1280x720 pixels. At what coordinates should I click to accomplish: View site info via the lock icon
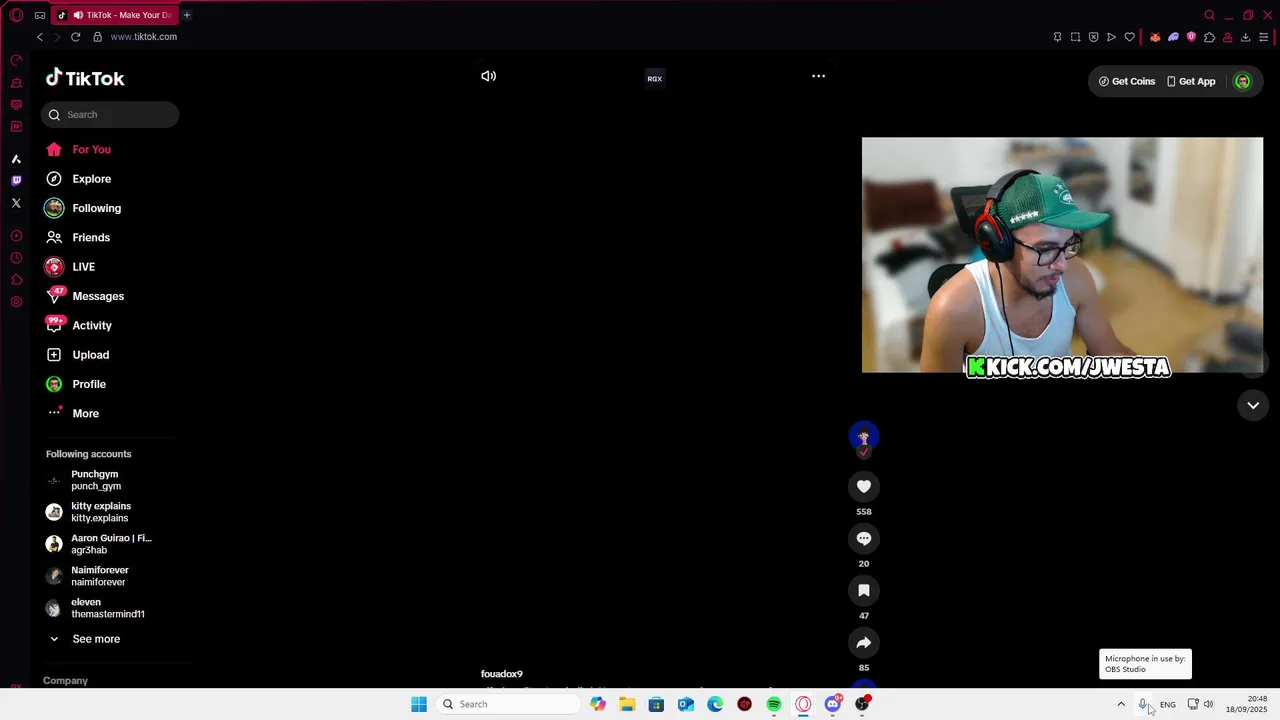[x=97, y=37]
